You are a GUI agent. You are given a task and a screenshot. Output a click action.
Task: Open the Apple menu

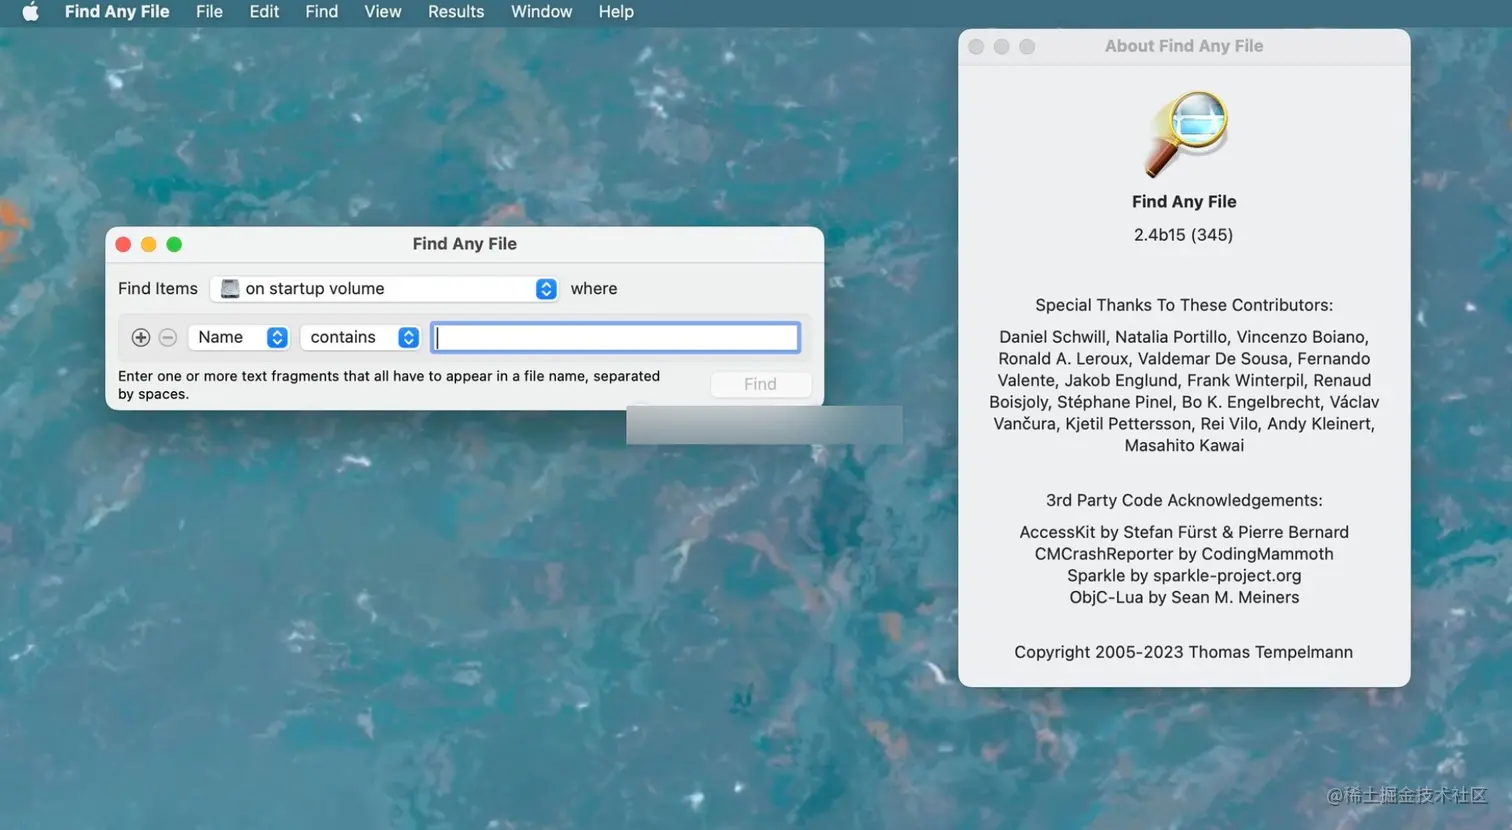[31, 12]
